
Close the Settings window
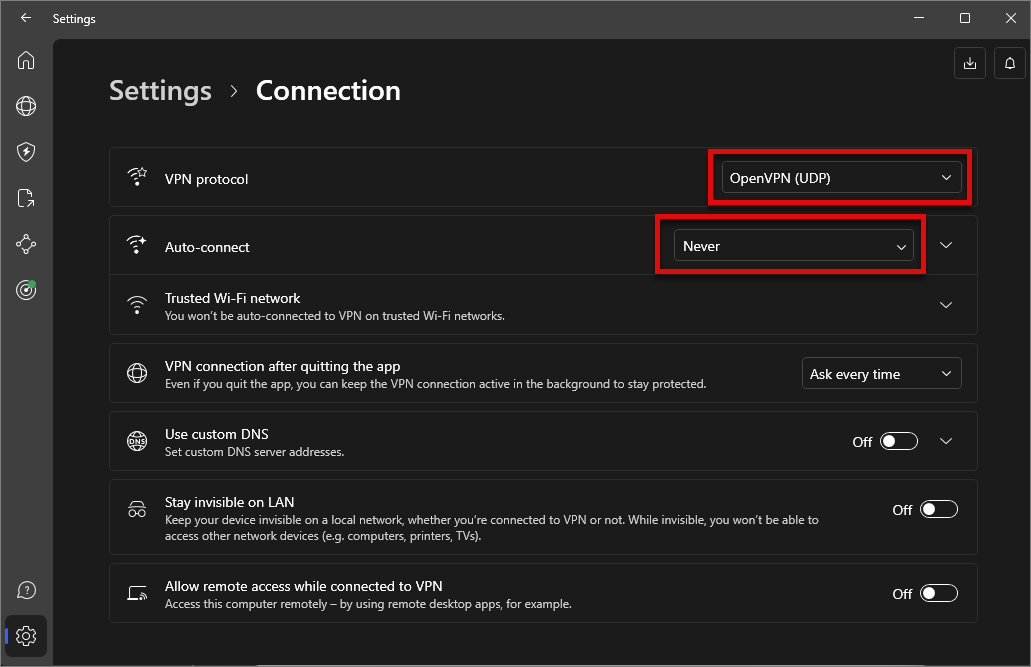point(1011,18)
